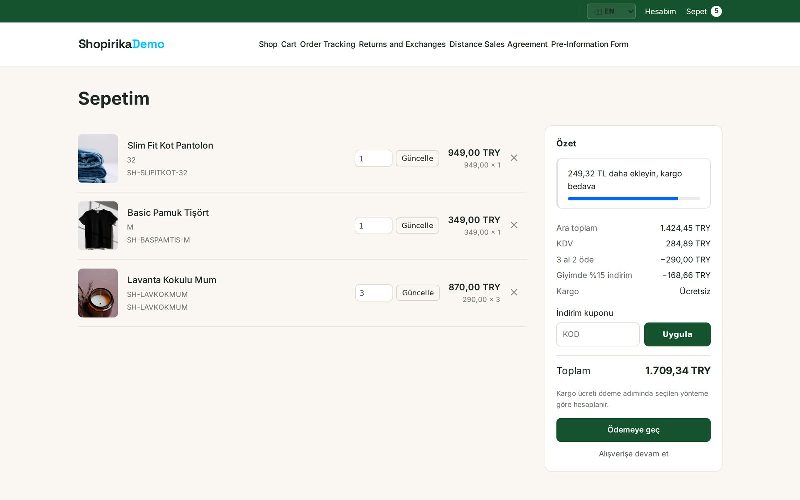Open Returns and Exchanges page
The height and width of the screenshot is (500, 800).
tap(402, 44)
